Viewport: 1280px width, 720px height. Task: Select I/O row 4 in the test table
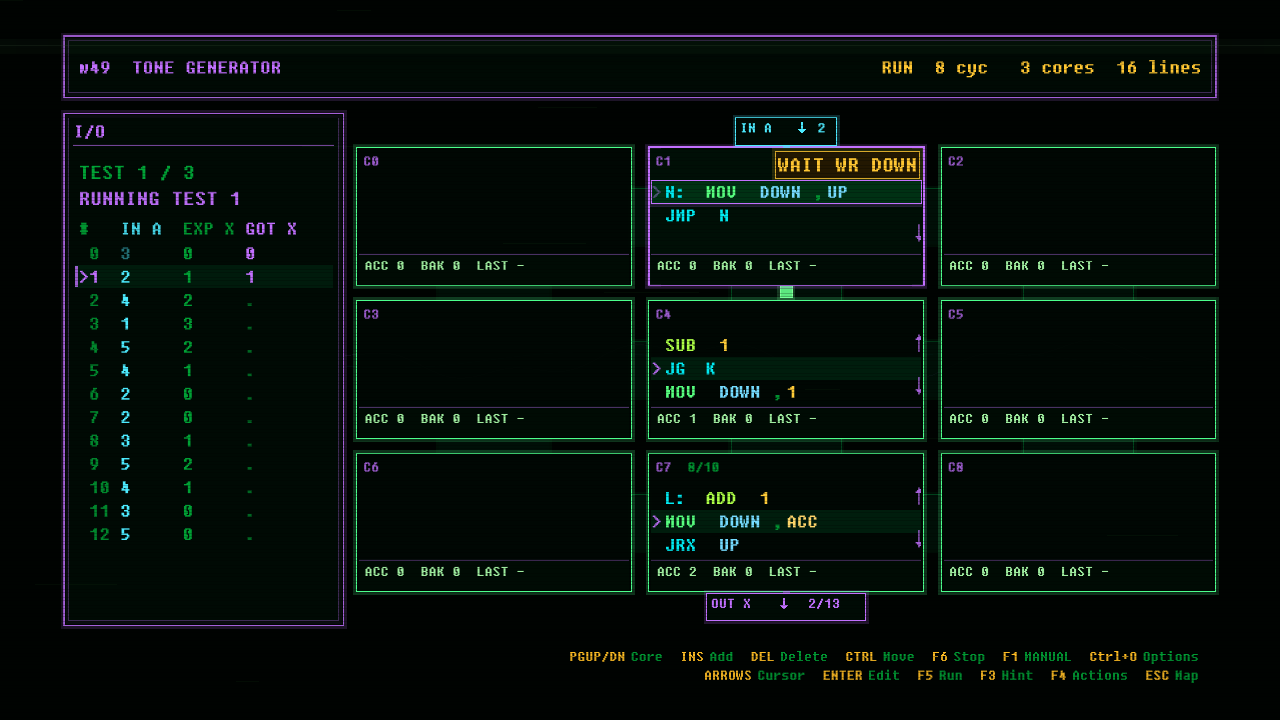pos(205,348)
